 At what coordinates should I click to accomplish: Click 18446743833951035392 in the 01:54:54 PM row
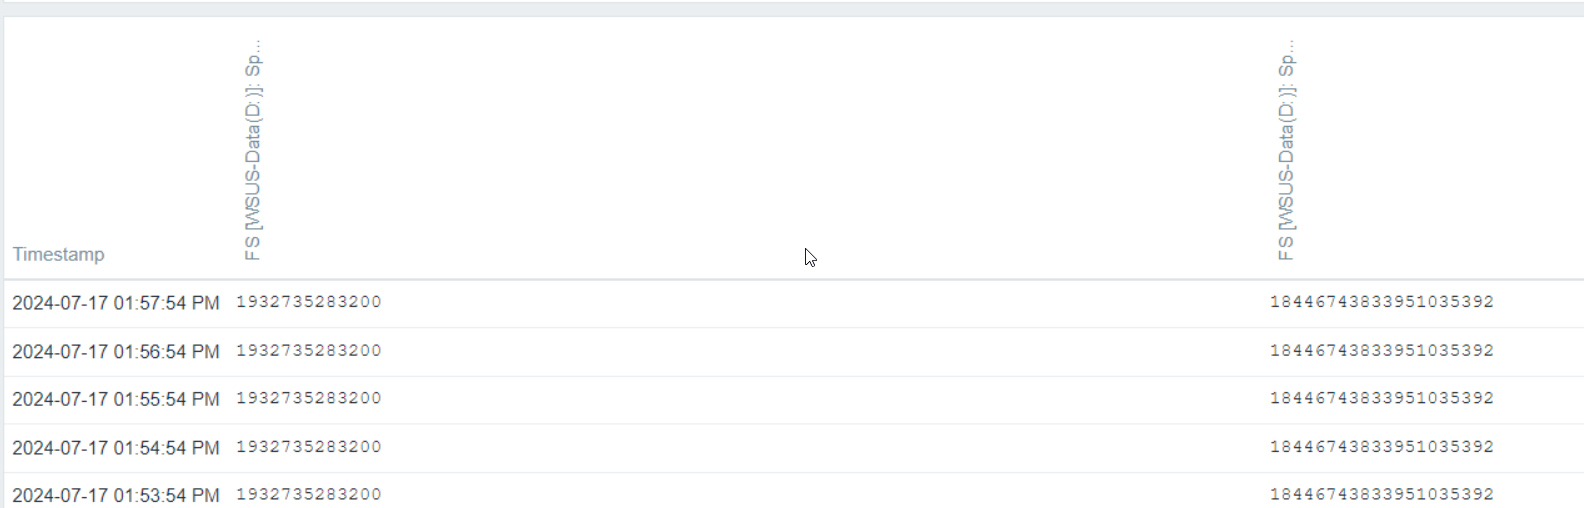[x=1382, y=447]
